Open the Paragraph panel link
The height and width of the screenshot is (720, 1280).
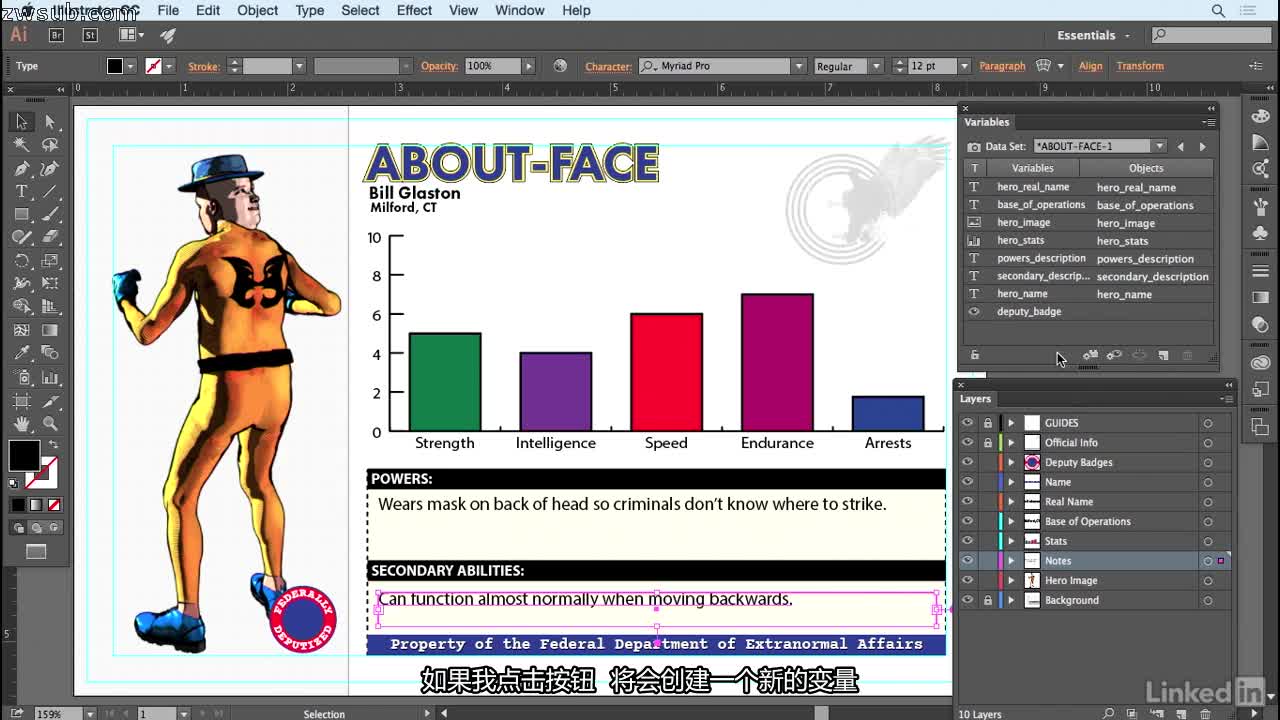tap(1002, 66)
